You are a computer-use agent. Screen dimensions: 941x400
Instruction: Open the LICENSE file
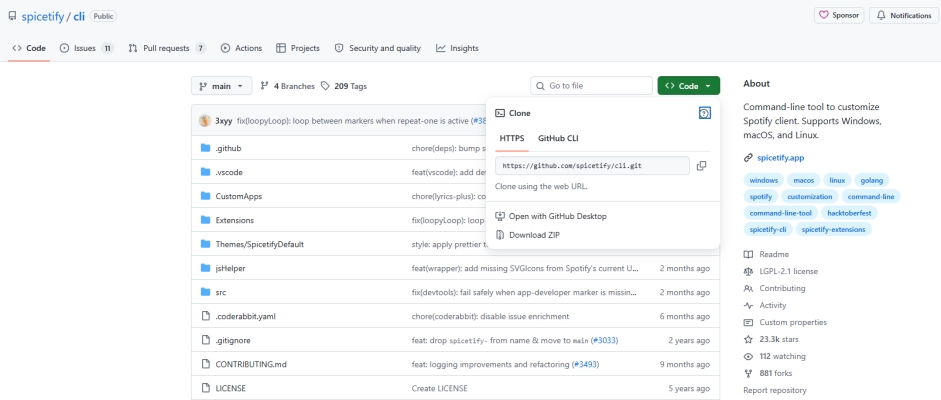(230, 388)
